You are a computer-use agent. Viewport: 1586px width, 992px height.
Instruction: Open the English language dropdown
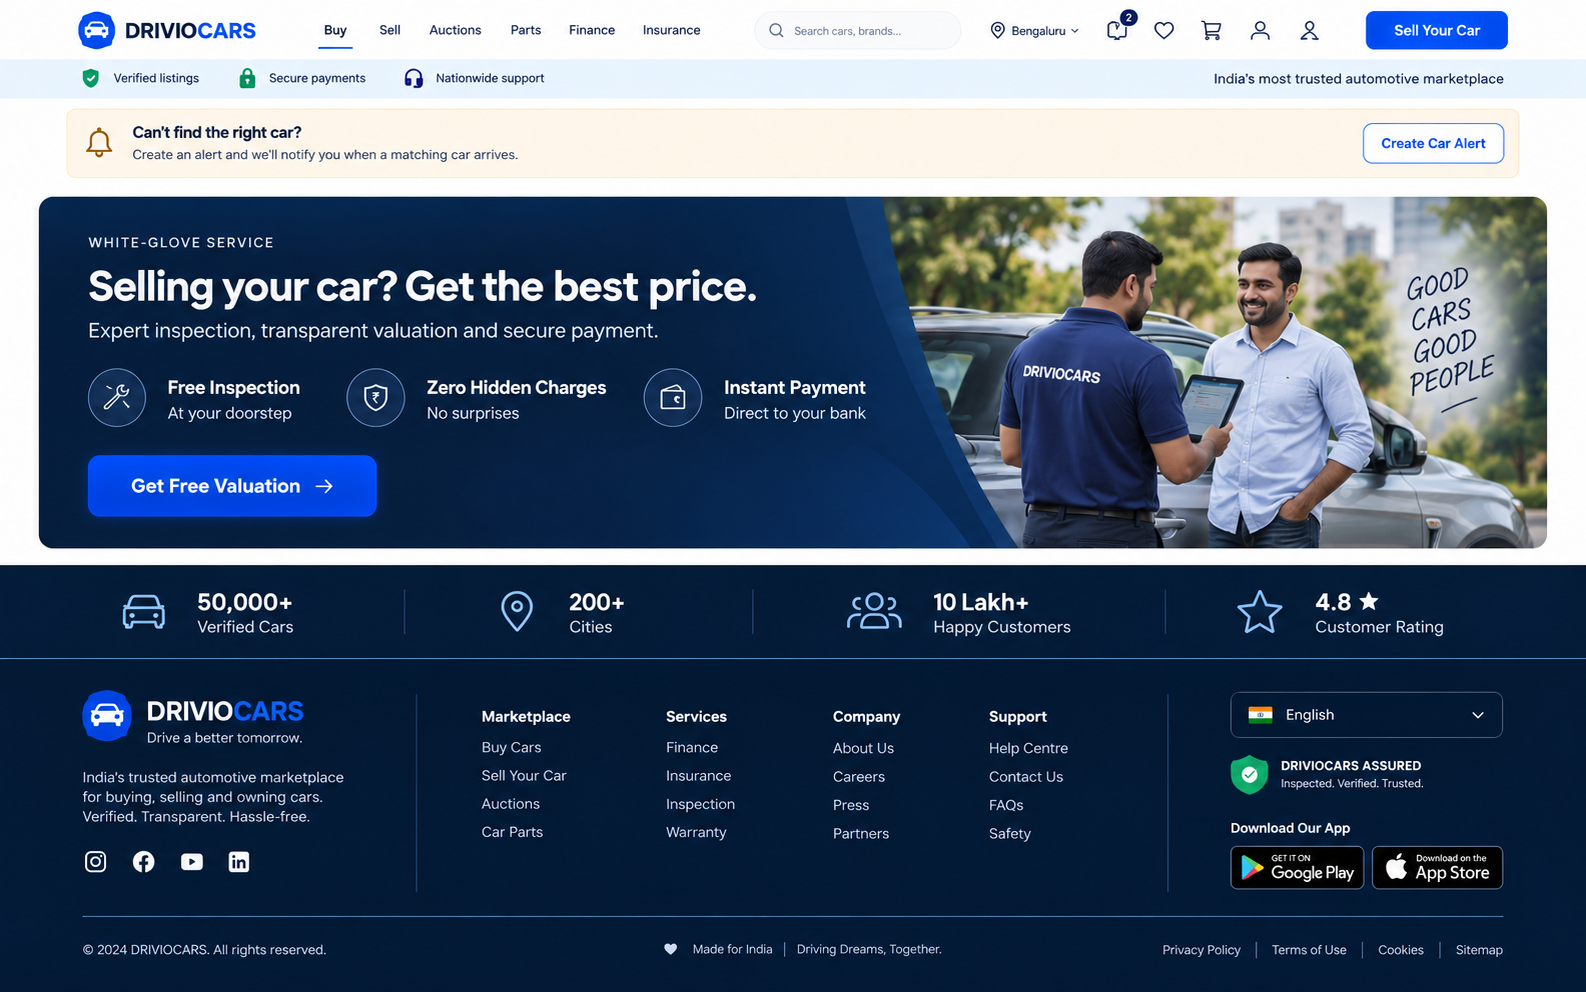pos(1366,715)
